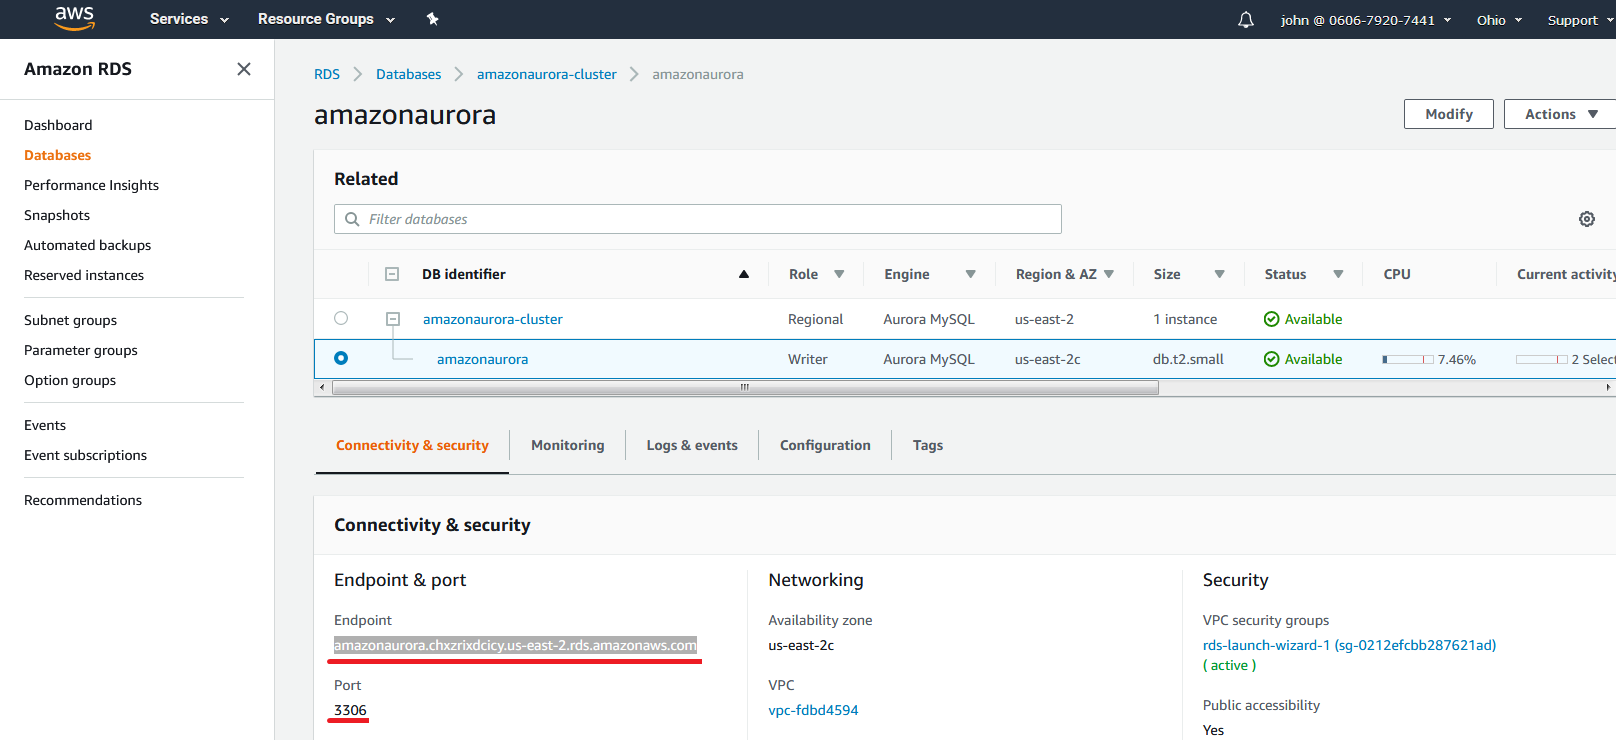Viewport: 1616px width, 740px height.
Task: Click the CPU 7.46% usage bar
Action: pyautogui.click(x=1408, y=359)
